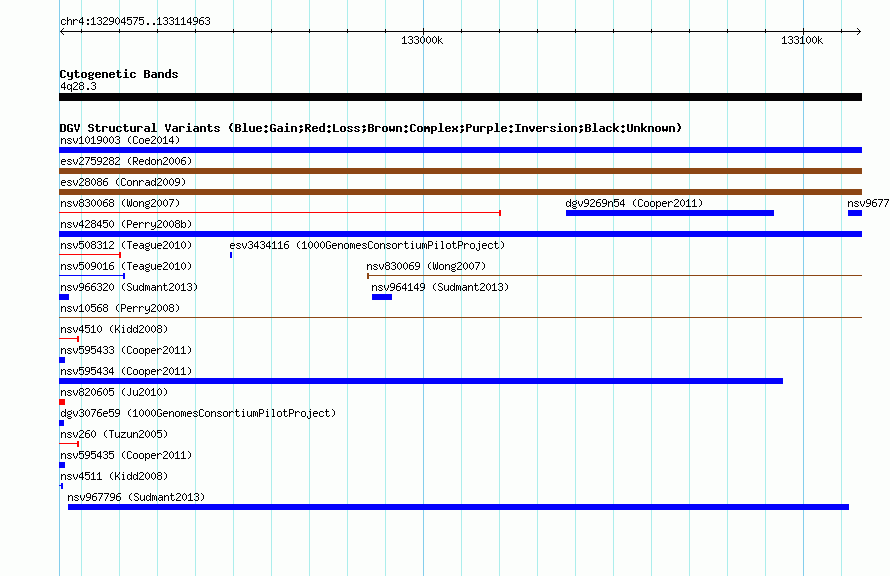Click the blue bar under nsv428450
Viewport: 890px width, 576px height.
460,234
